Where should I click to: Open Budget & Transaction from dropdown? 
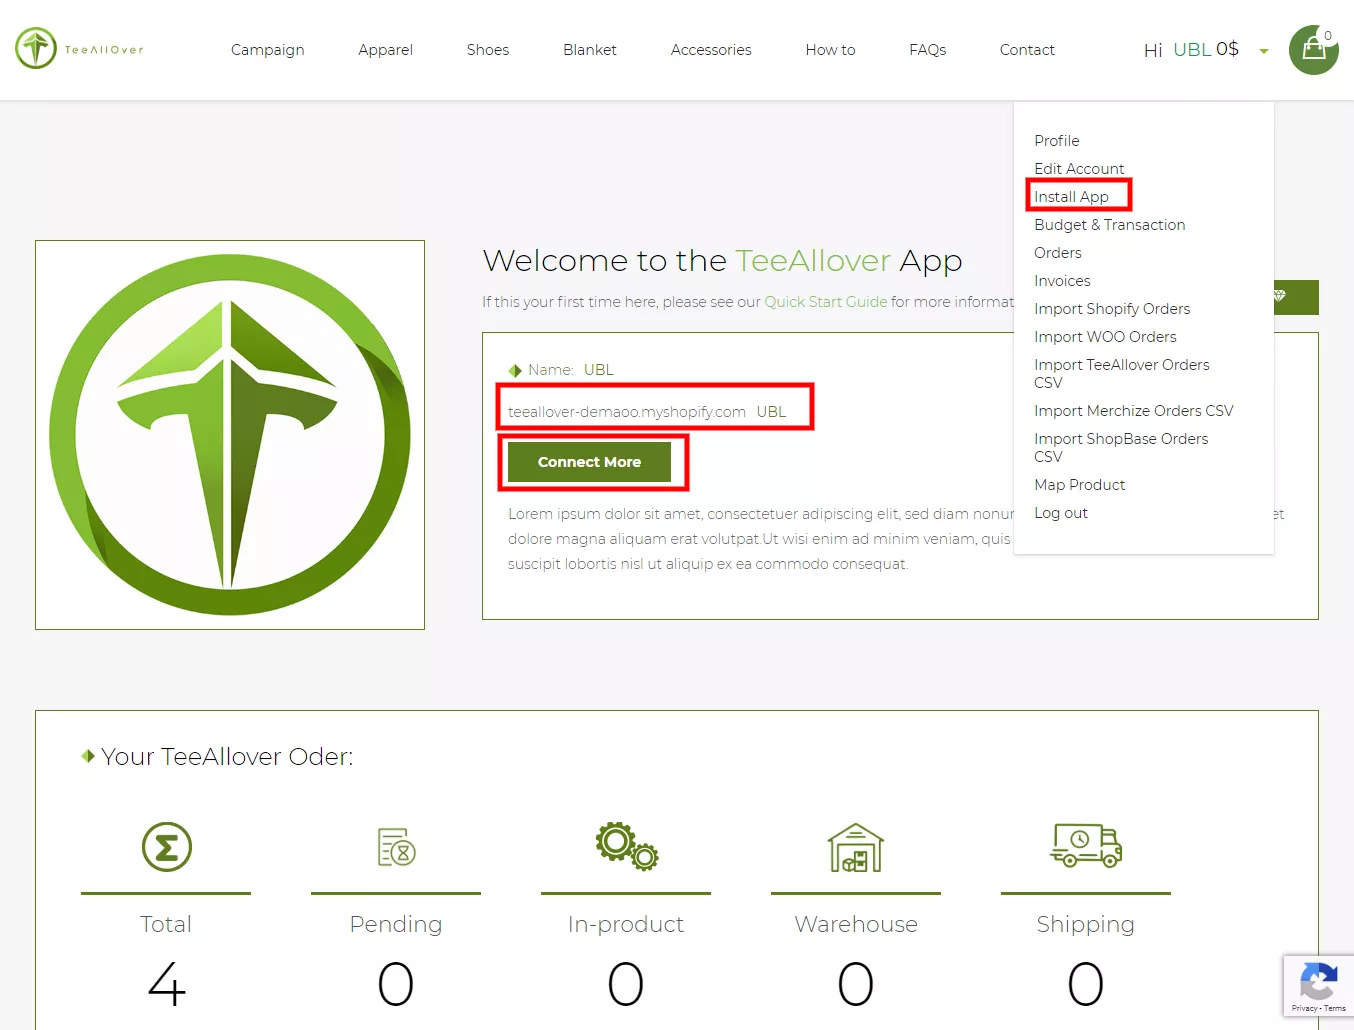1109,225
